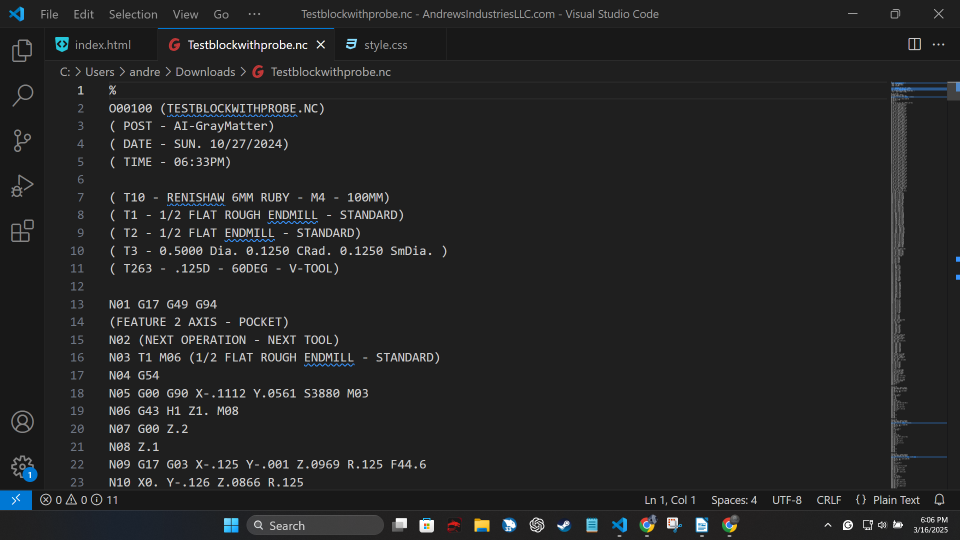
Task: Click the Ln 1, Col 1 position indicator
Action: pyautogui.click(x=669, y=500)
